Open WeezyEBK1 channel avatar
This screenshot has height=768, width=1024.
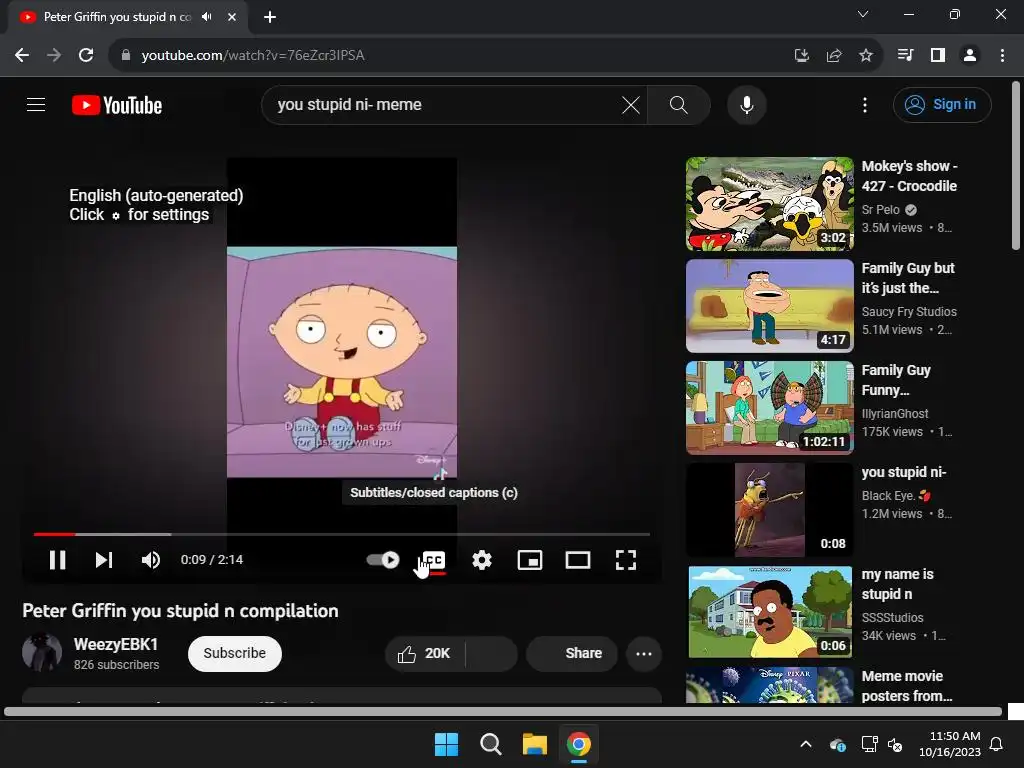click(42, 653)
